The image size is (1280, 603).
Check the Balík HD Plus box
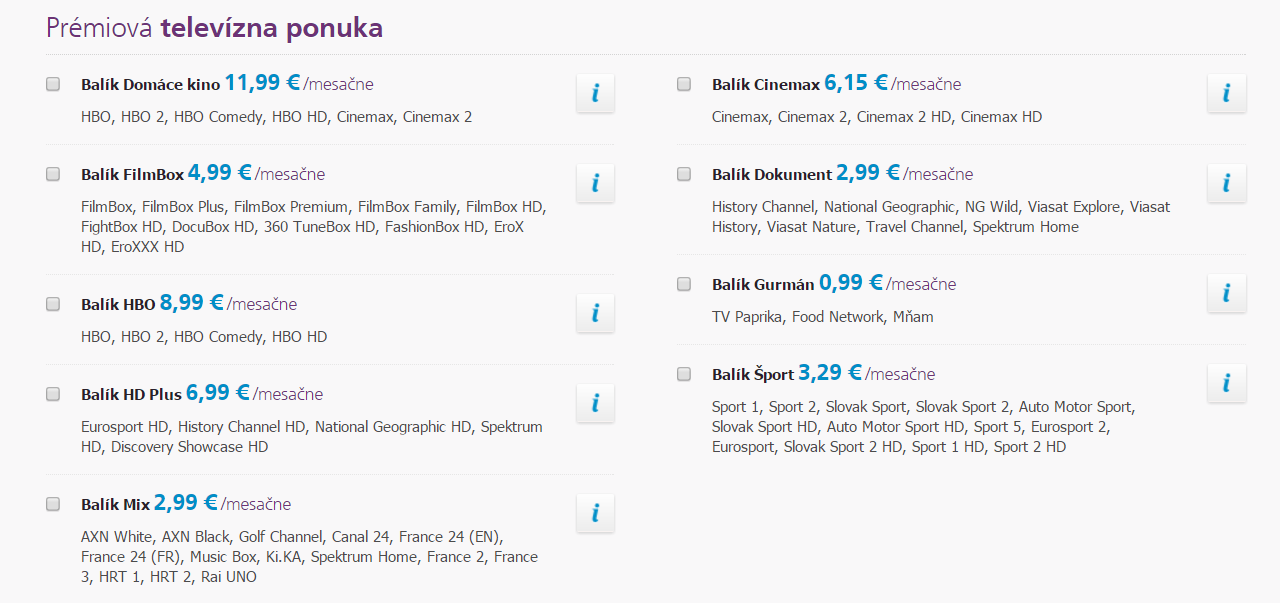pos(53,394)
